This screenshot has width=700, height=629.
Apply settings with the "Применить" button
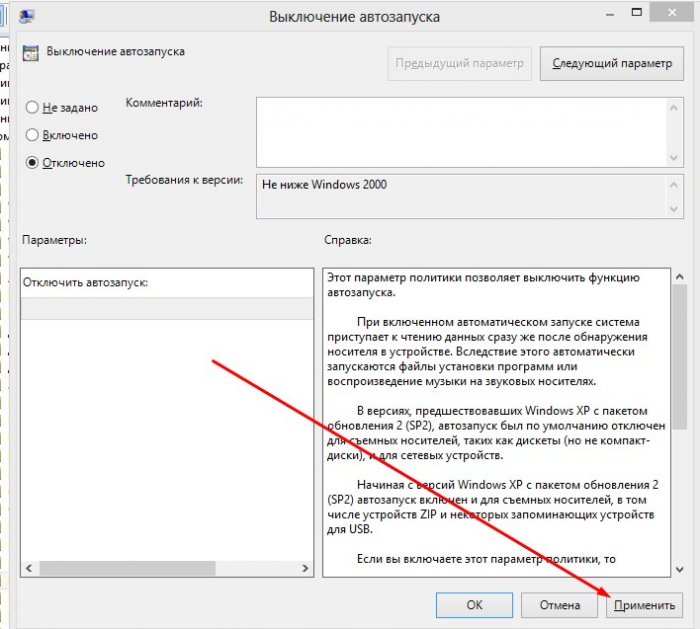(645, 605)
